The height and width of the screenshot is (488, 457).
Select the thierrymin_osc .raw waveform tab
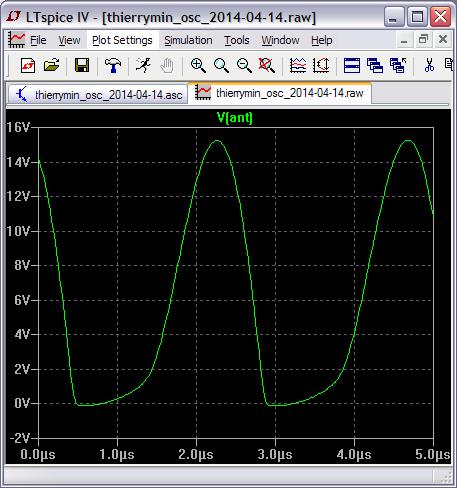click(x=280, y=93)
